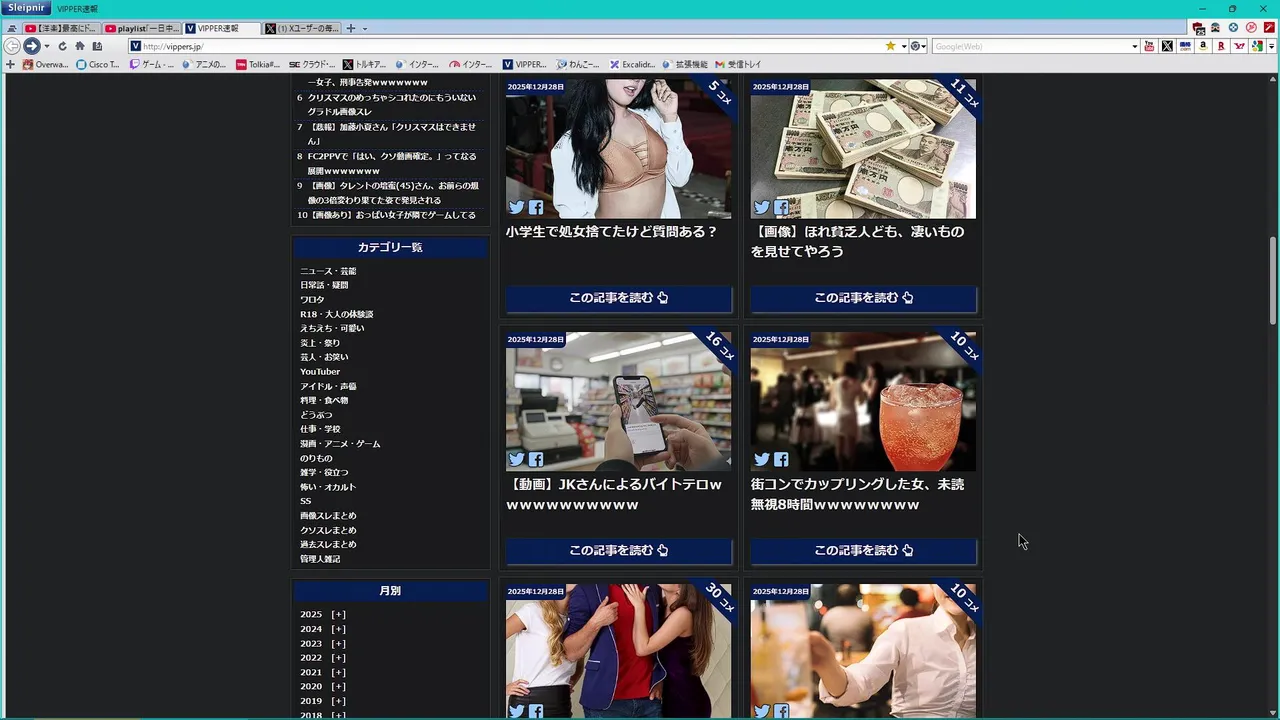
Task: Expand the 2022 monthly archive
Action: coord(339,658)
